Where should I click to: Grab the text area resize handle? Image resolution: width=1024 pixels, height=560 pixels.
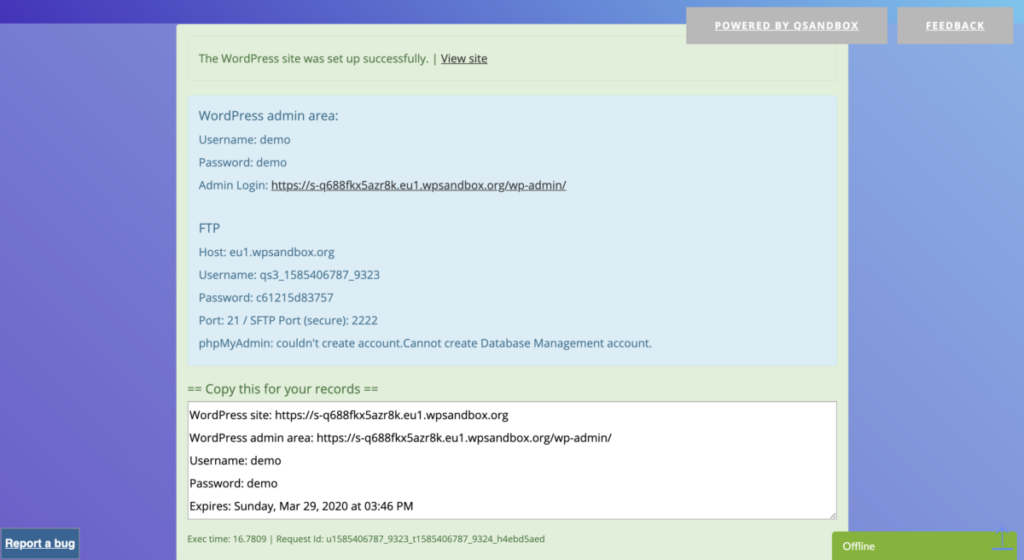(x=832, y=515)
